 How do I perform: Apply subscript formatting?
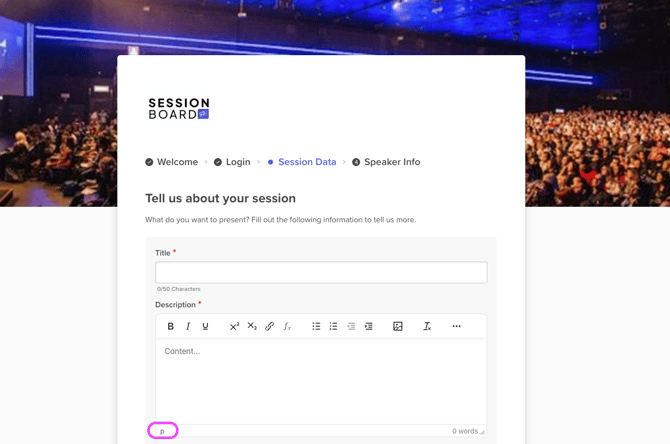click(x=252, y=326)
